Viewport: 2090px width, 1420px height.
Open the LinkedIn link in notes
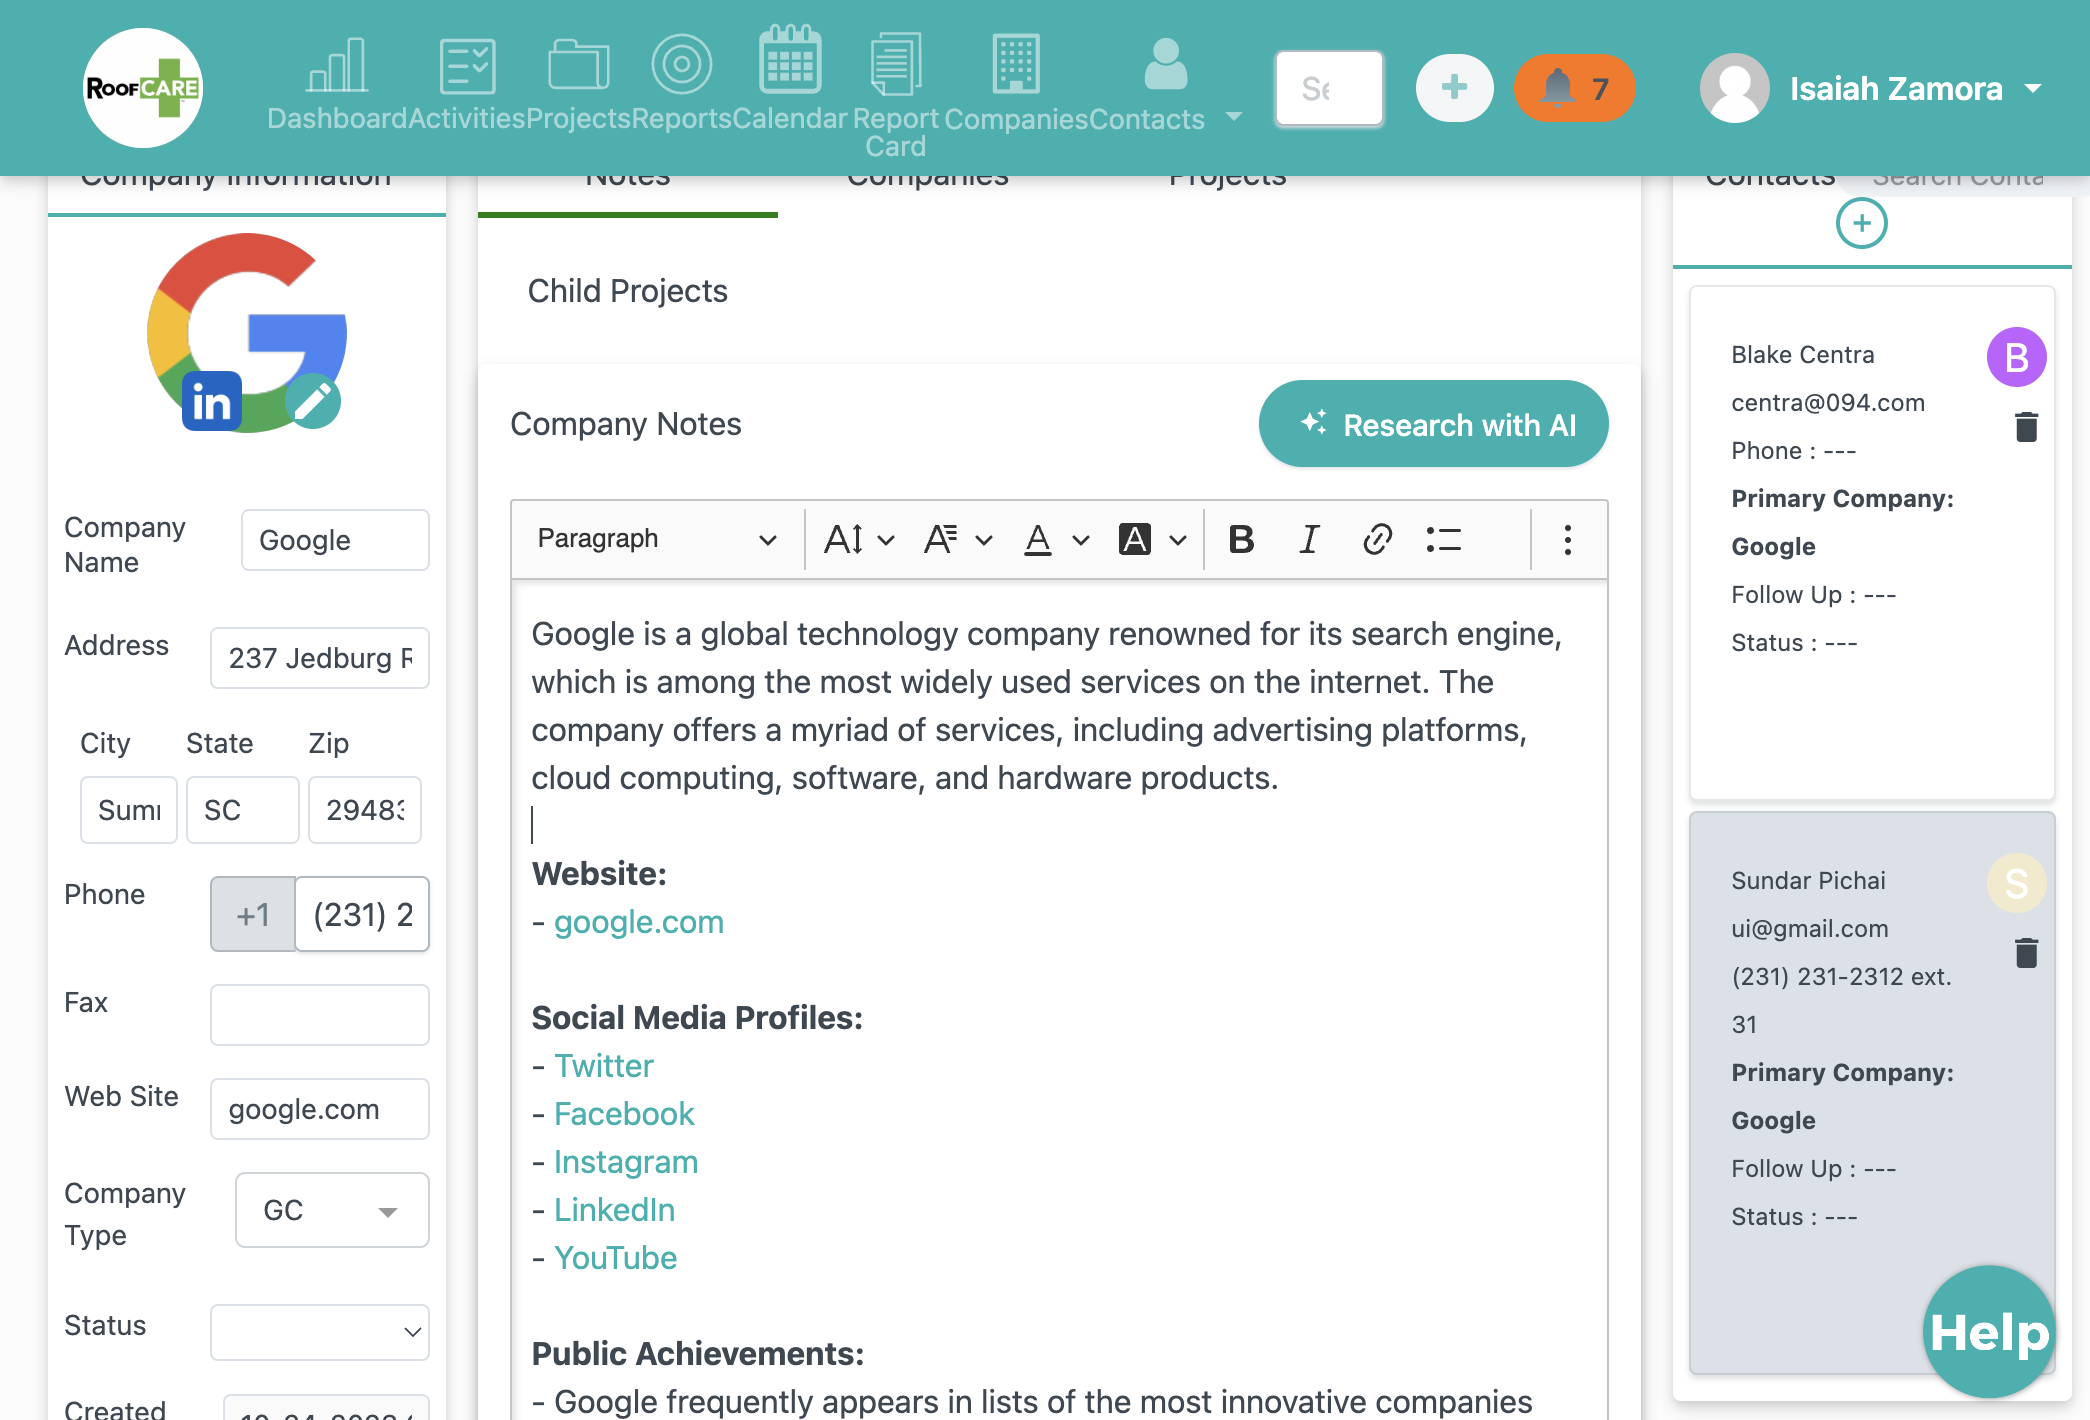(x=615, y=1210)
